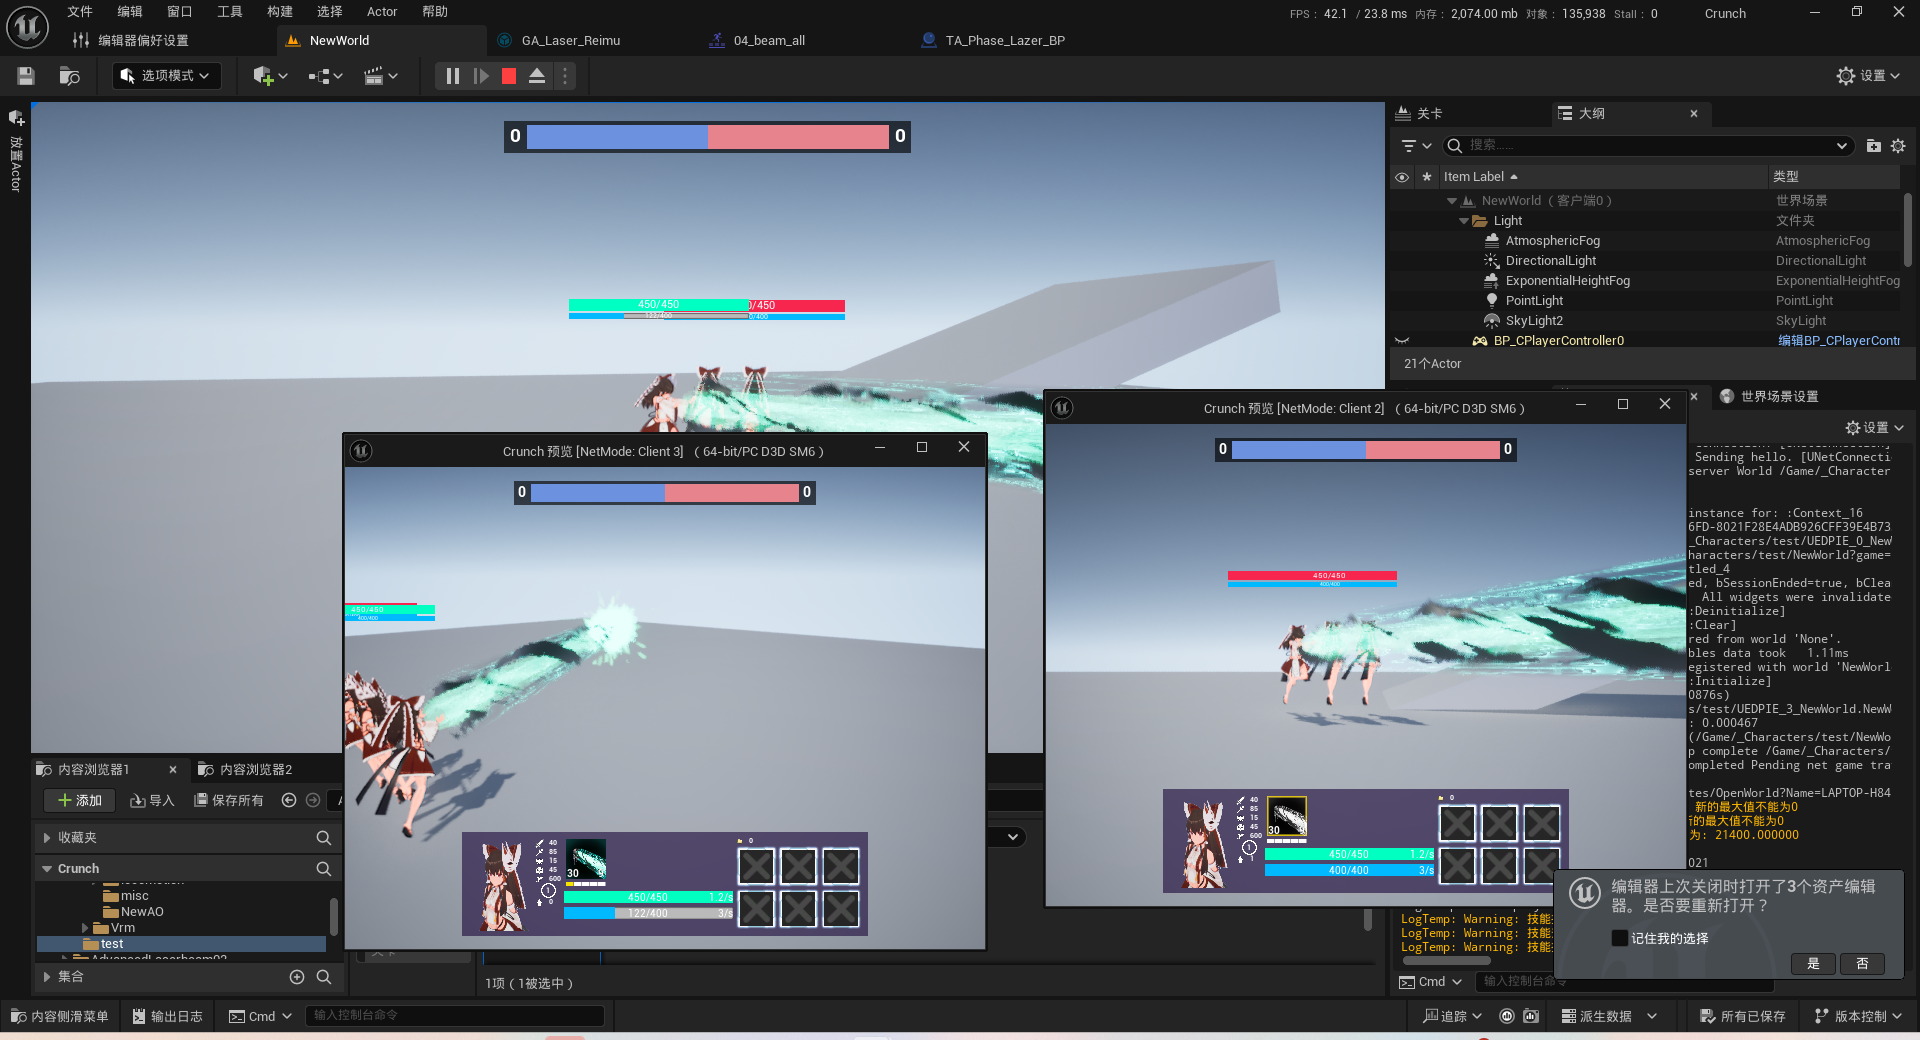Open the 文件 menu
The image size is (1920, 1040).
[x=80, y=12]
